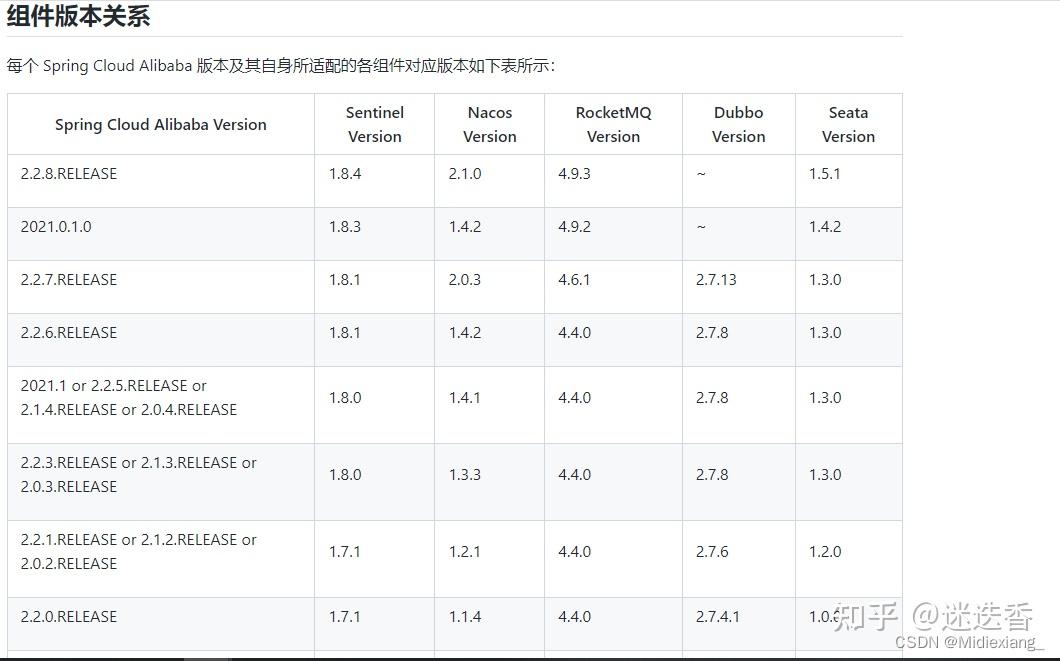Click Seata version 1.5.1 cell
This screenshot has height=661, width=1060.
(x=825, y=174)
